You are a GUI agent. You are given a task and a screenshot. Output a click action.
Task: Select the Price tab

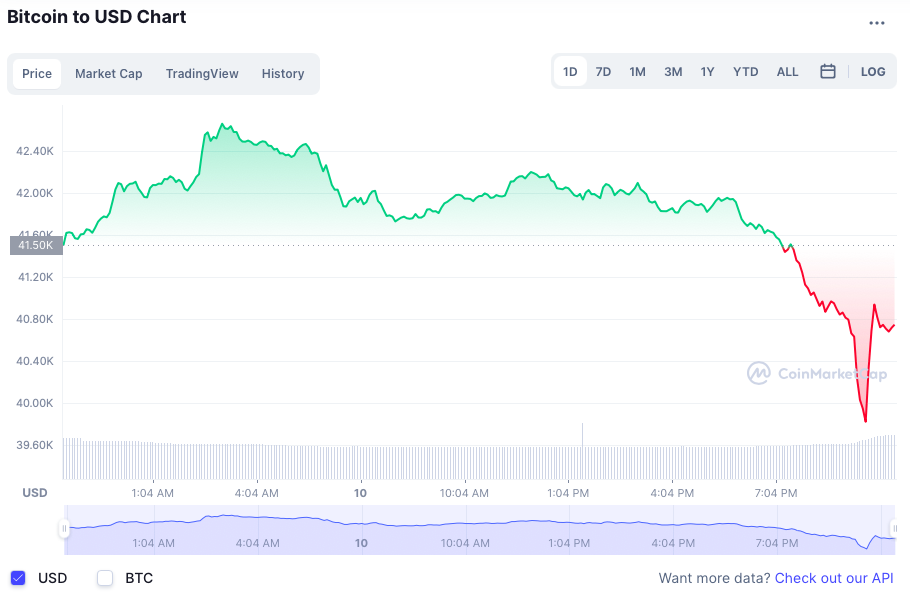(x=37, y=74)
